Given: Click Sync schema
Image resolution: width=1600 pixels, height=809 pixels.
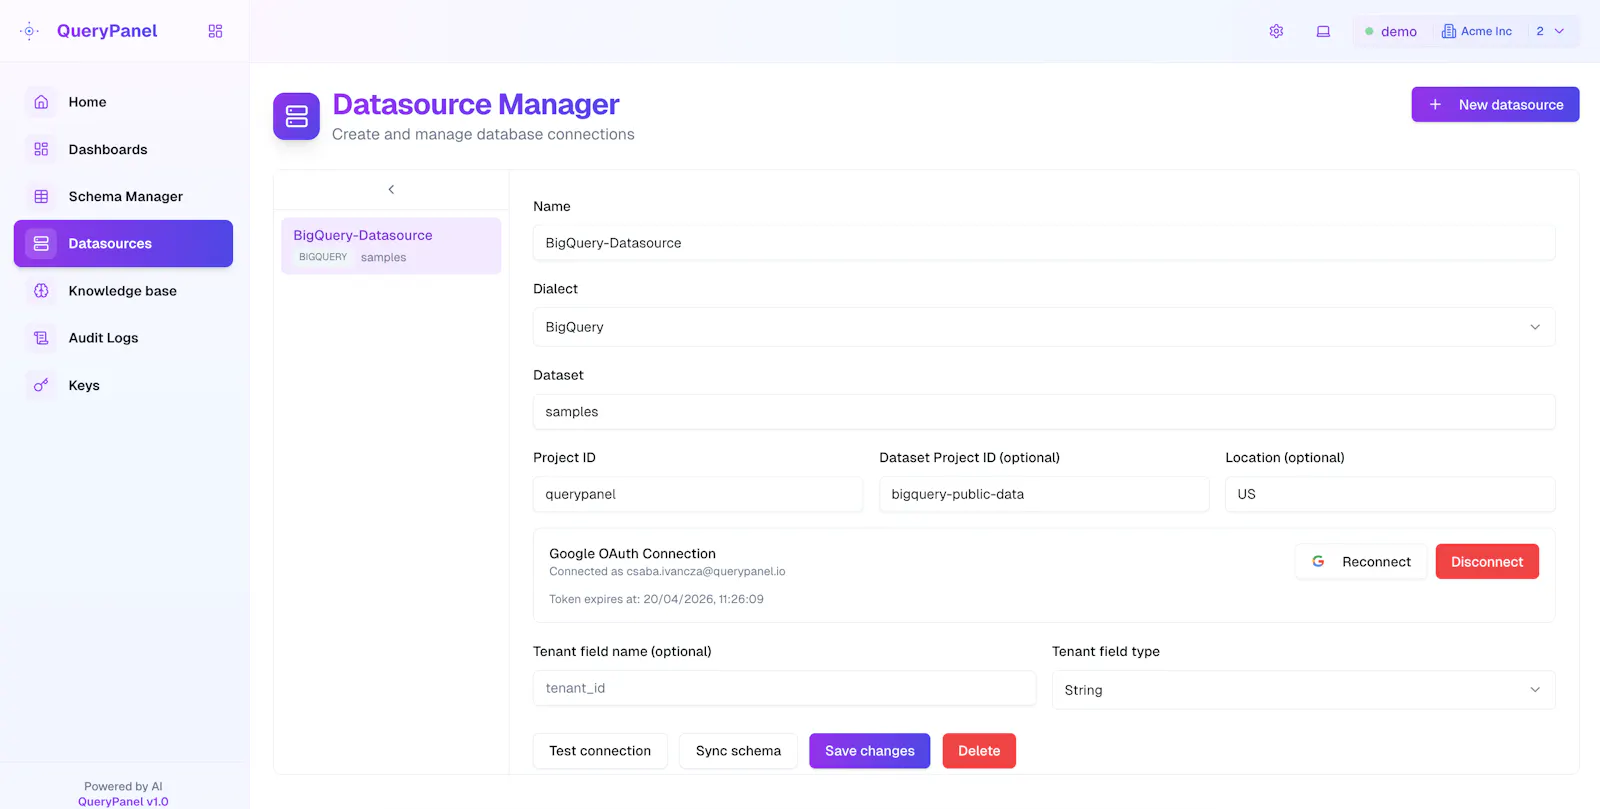Looking at the screenshot, I should pyautogui.click(x=738, y=751).
